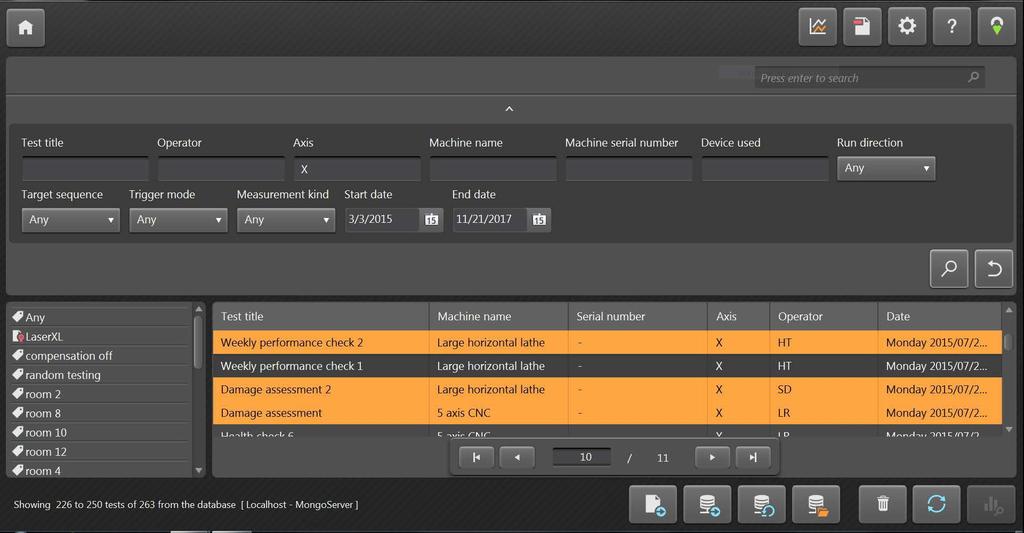Open Run direction dropdown

[886, 169]
